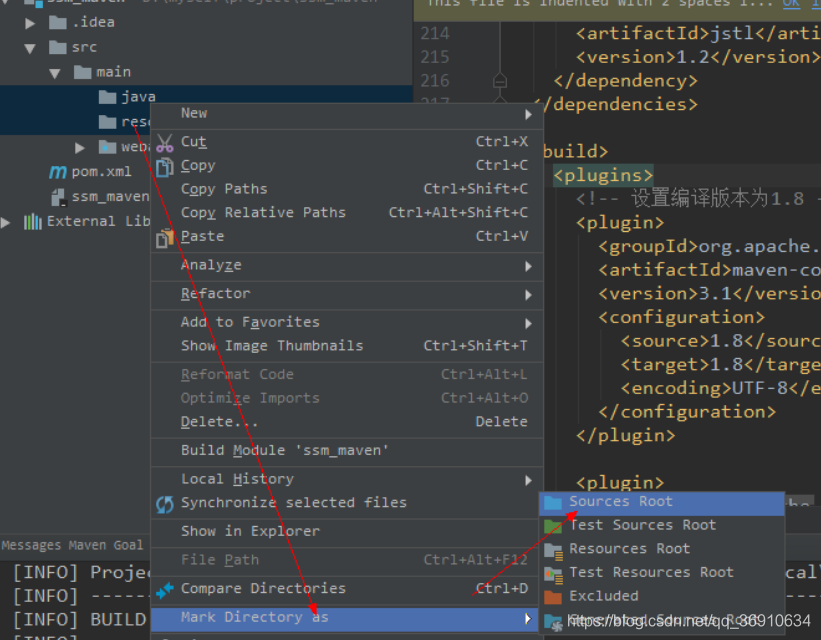Click the Cut scissors icon
Image resolution: width=821 pixels, height=640 pixels.
(x=164, y=142)
